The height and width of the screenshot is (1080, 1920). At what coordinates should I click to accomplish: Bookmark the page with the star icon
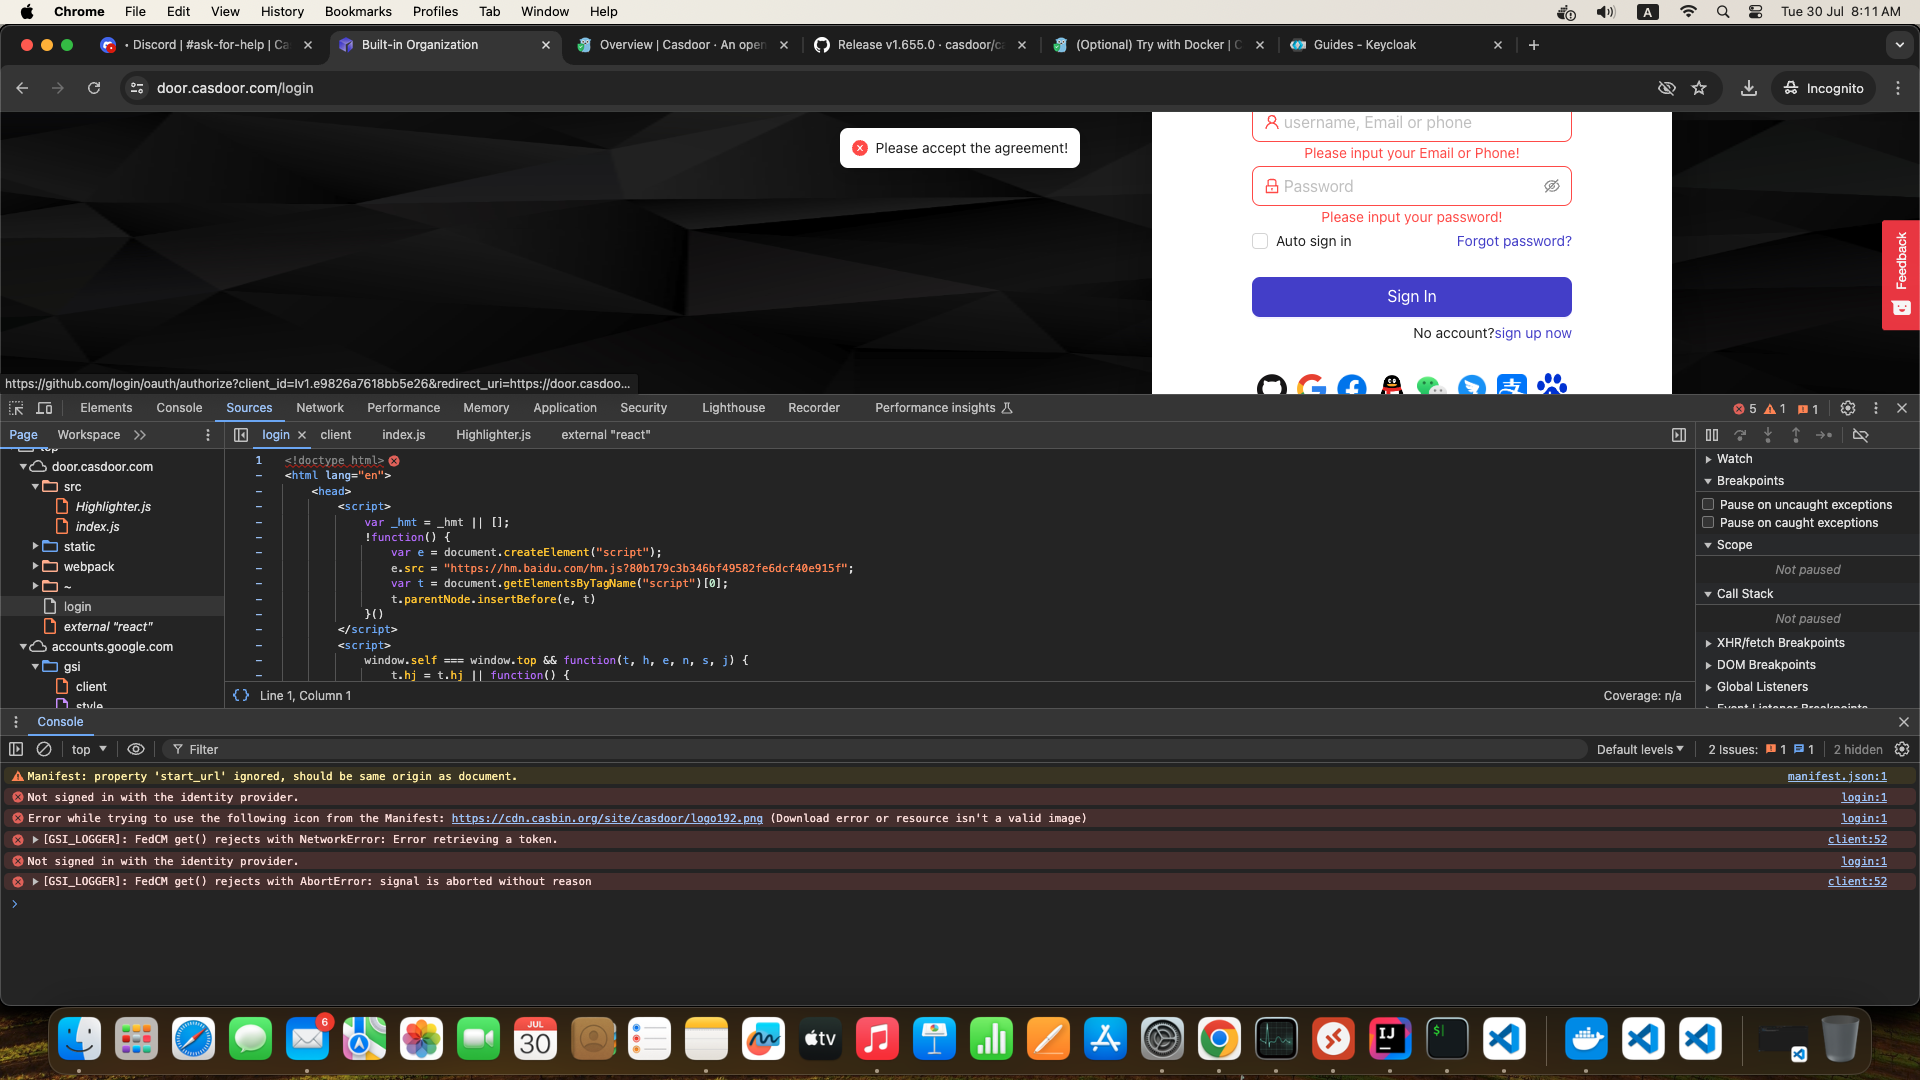click(x=1699, y=88)
